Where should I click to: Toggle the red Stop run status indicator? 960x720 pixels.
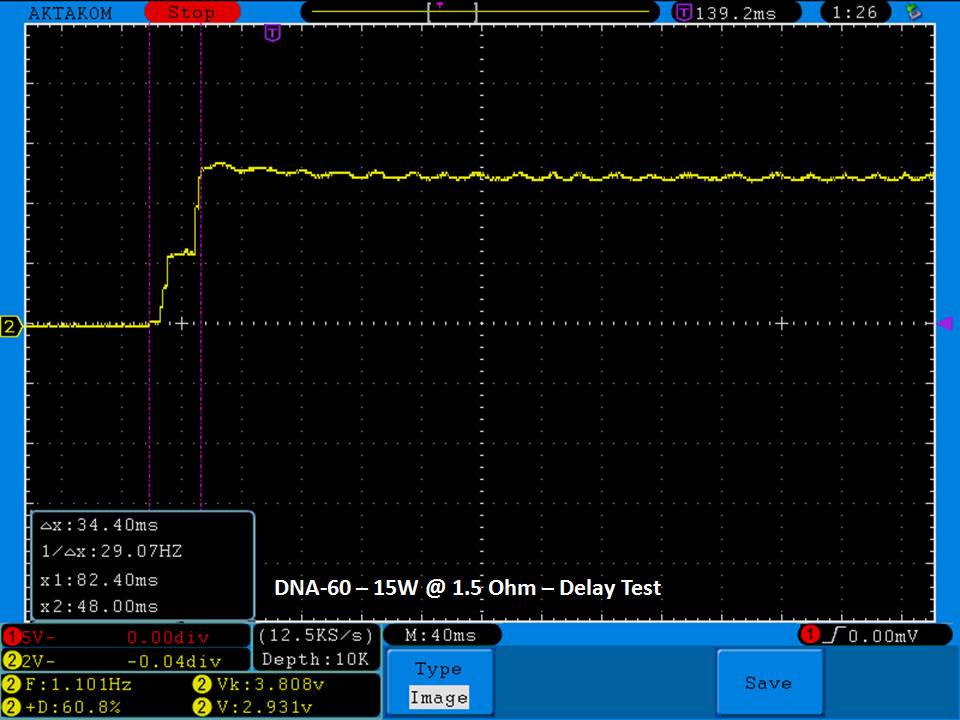click(x=190, y=13)
